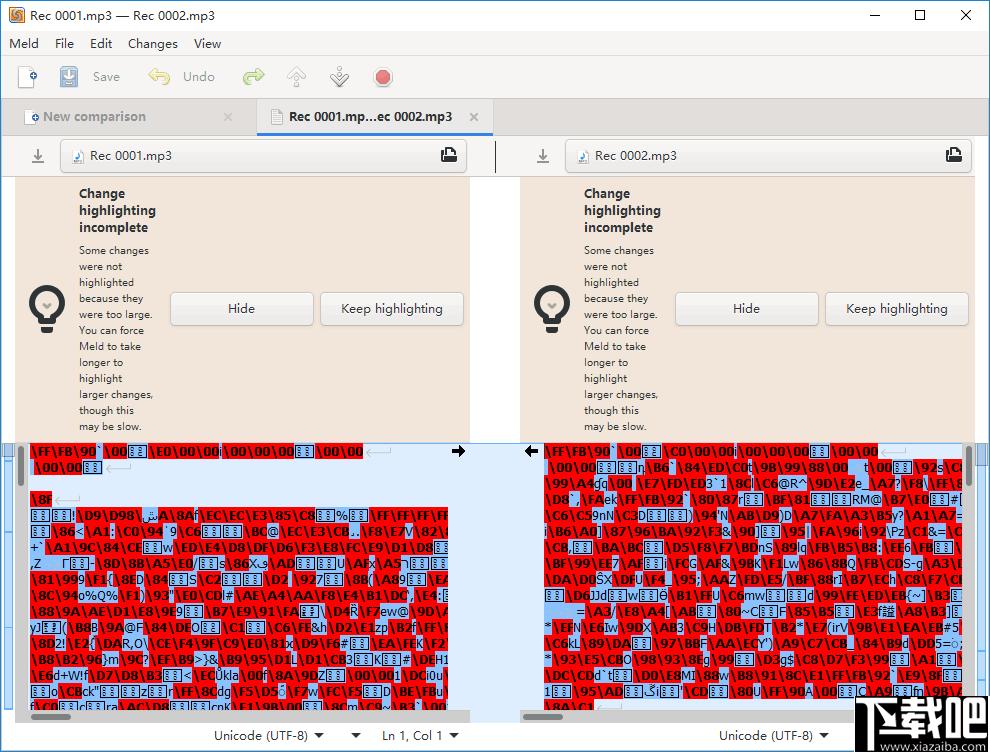Open the File menu

pyautogui.click(x=64, y=44)
